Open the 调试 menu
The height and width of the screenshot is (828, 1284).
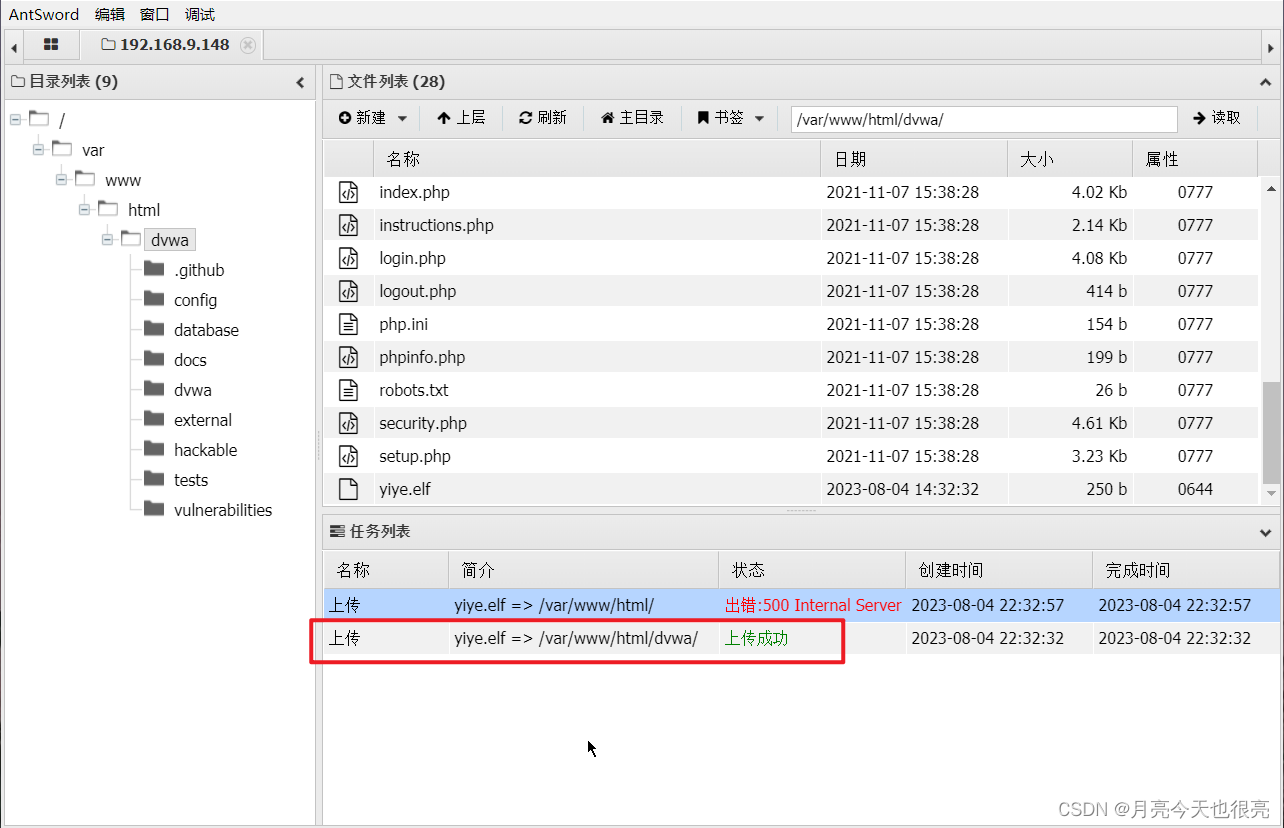coord(200,14)
